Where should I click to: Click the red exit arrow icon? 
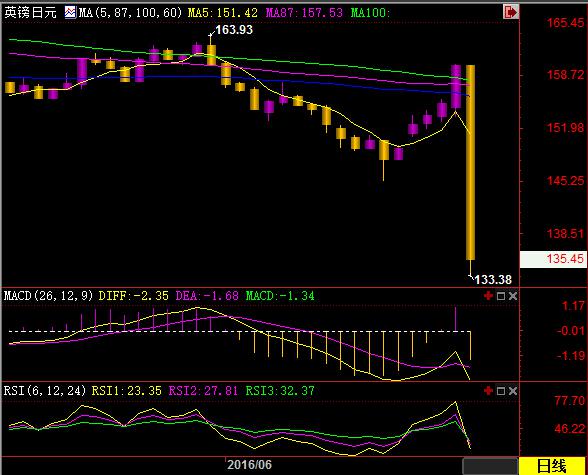(x=510, y=12)
